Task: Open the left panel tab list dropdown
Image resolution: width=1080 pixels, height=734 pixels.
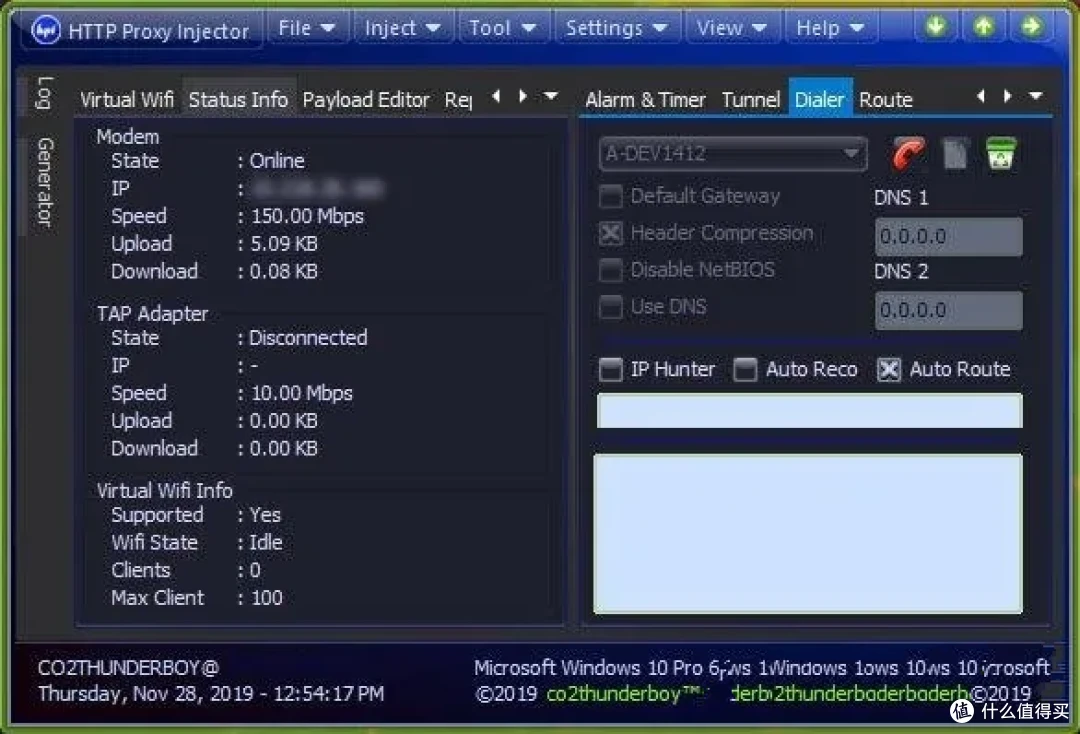Action: click(x=550, y=96)
